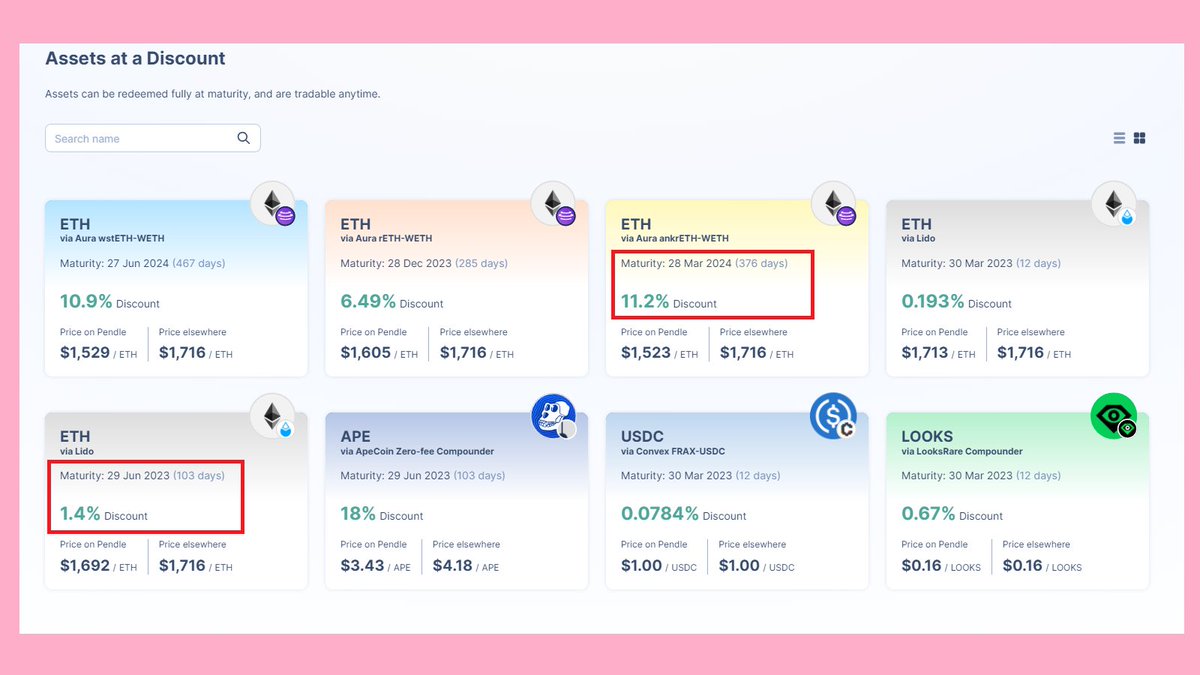
Task: Select 'via Lido' on the 29 Jun 2023 card
Action: [77, 451]
